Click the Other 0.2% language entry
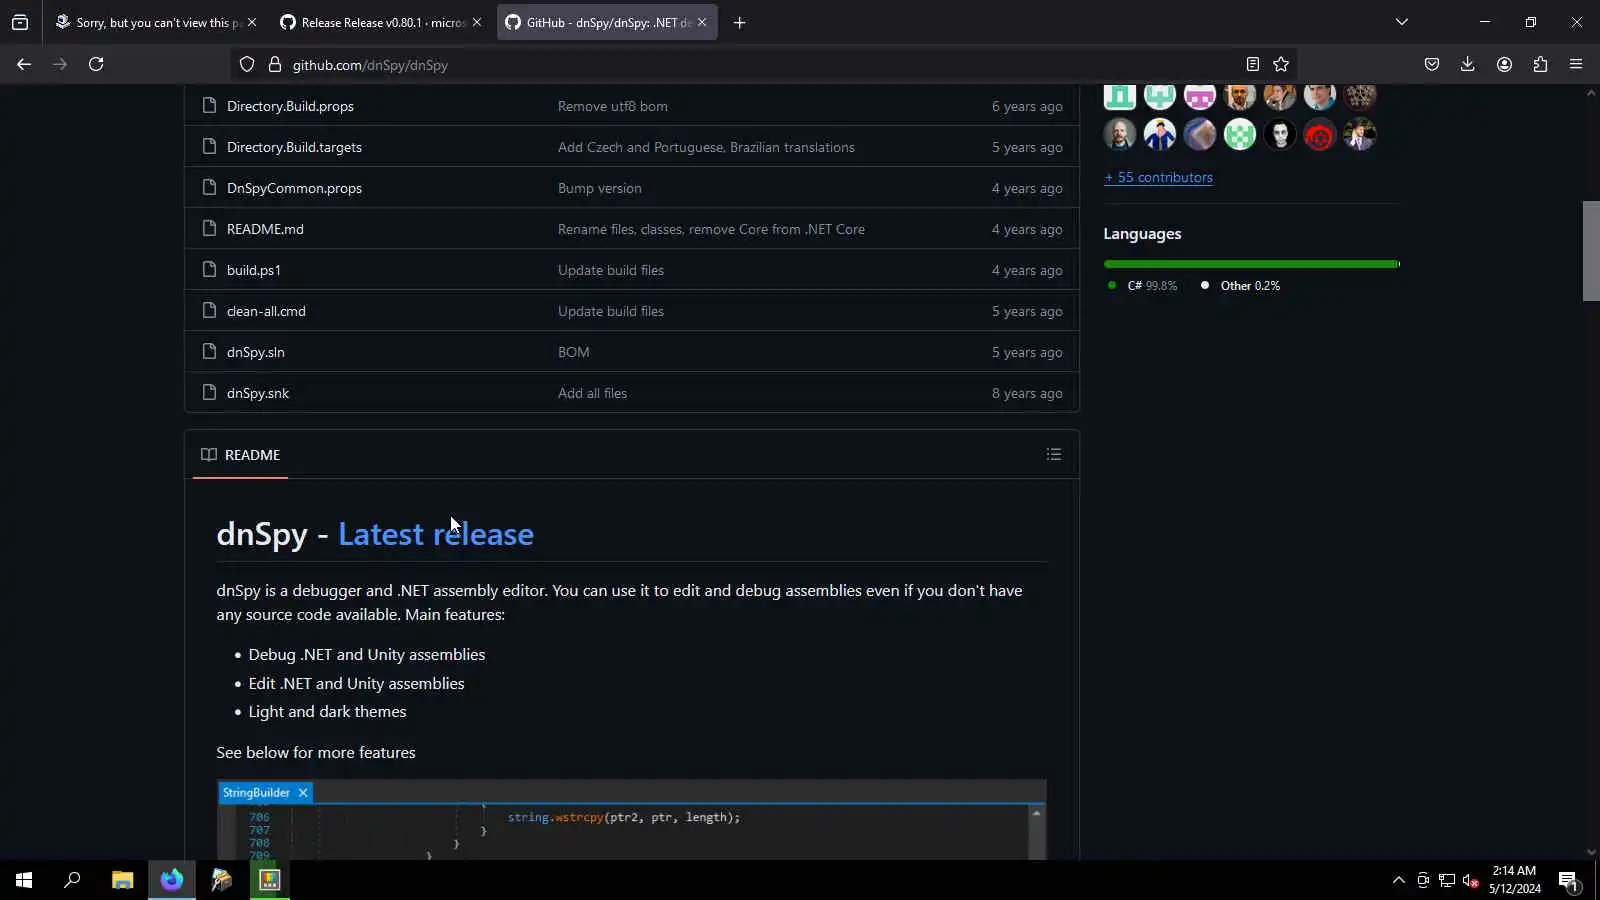This screenshot has width=1600, height=900. pos(1241,286)
